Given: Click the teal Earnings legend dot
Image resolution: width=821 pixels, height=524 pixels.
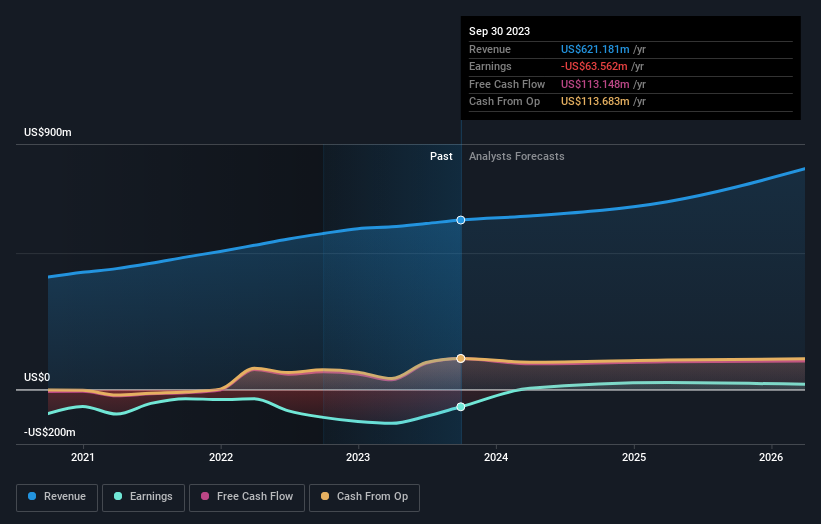Looking at the screenshot, I should coord(118,496).
